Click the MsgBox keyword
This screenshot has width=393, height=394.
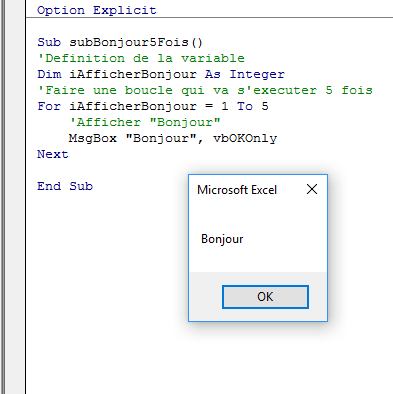93,138
